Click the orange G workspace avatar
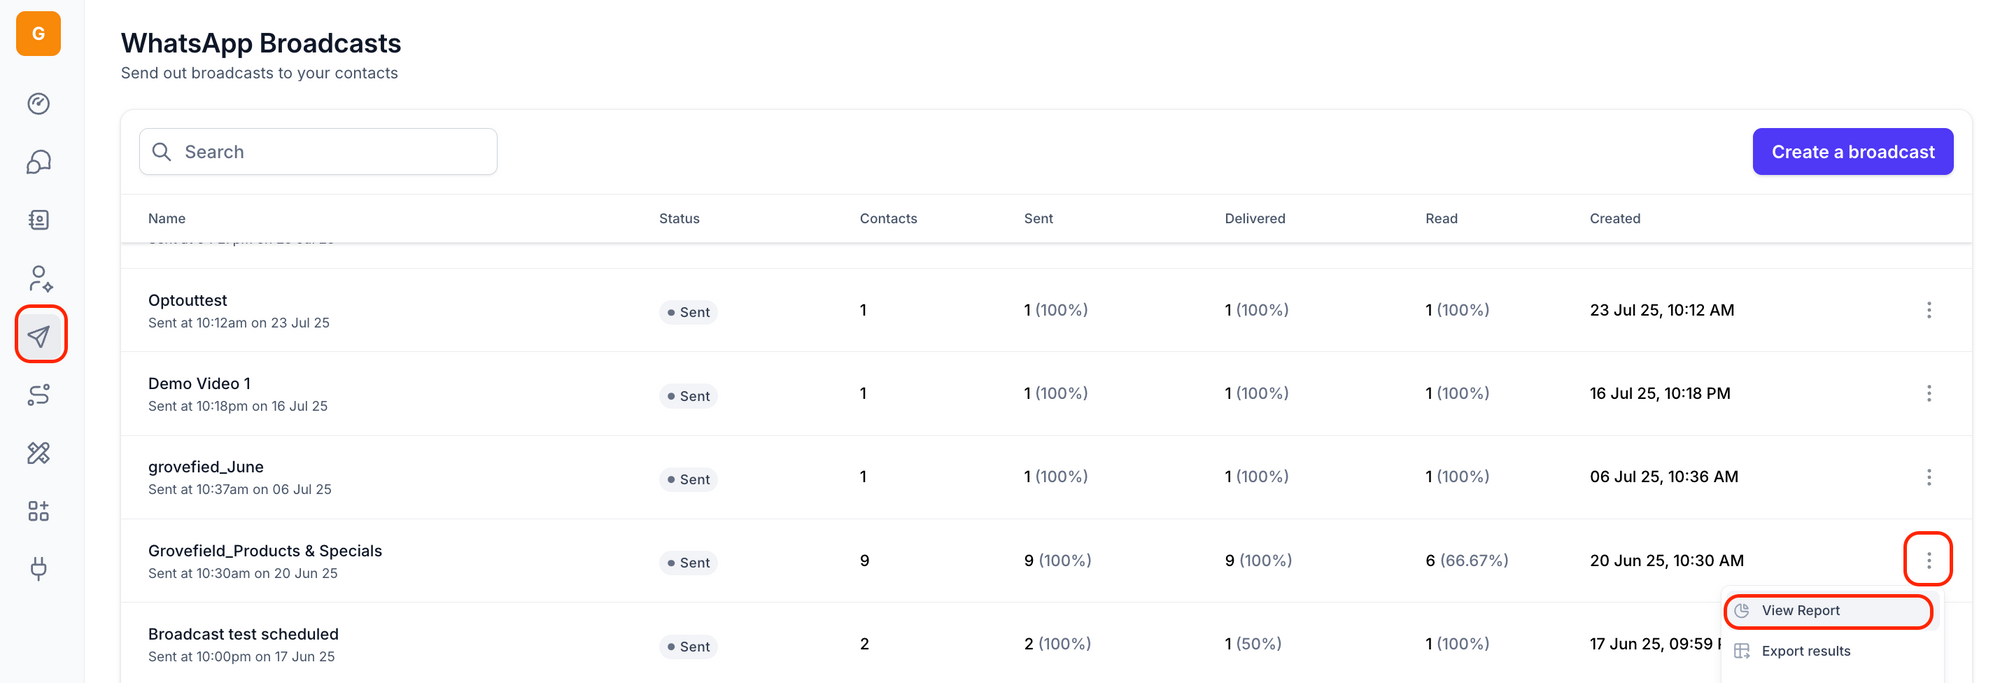Viewport: 2000px width, 683px height. tap(38, 34)
